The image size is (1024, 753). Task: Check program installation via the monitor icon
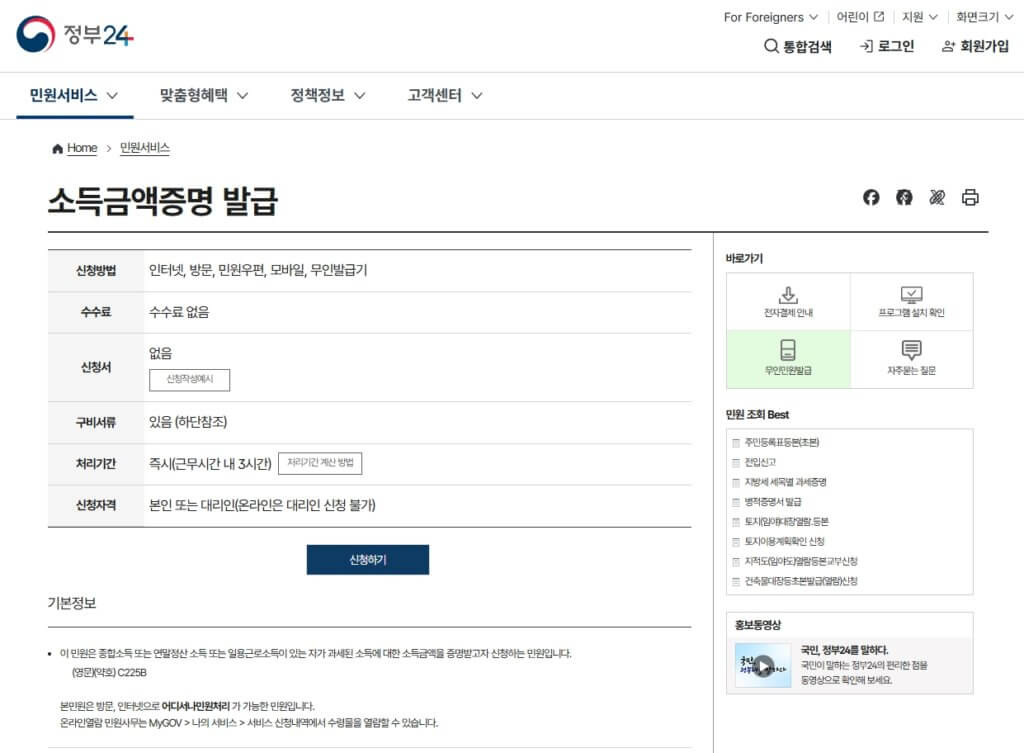pos(912,300)
